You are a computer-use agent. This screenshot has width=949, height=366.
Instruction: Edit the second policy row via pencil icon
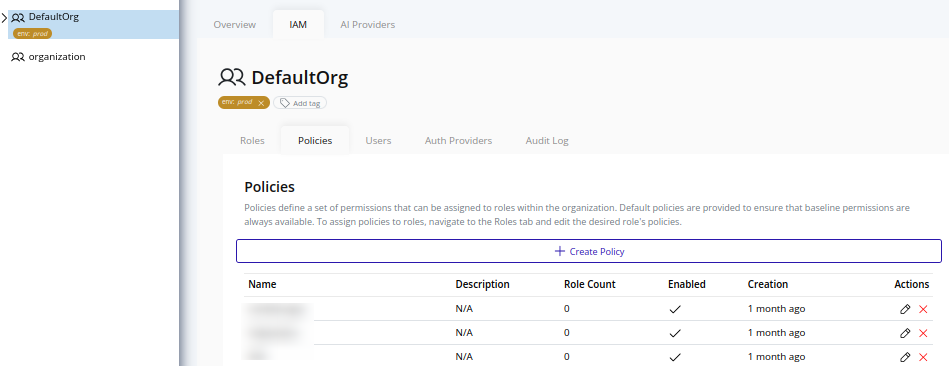tap(905, 333)
